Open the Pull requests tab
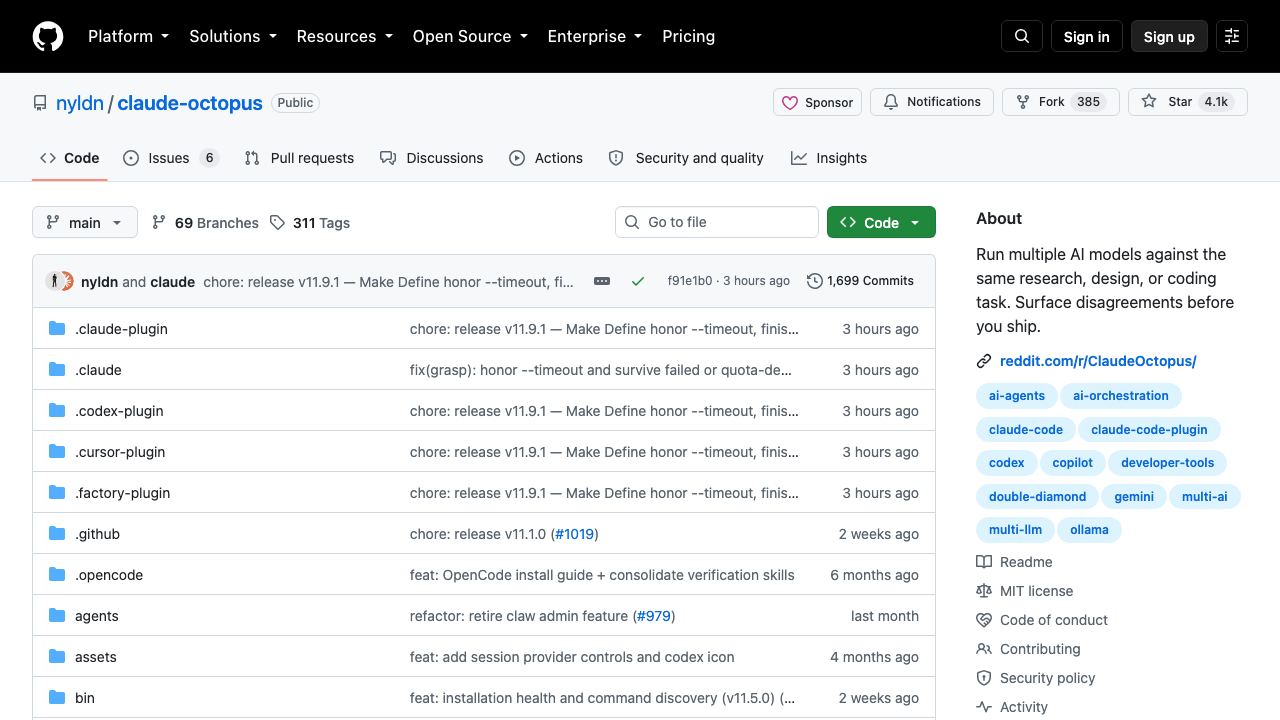The width and height of the screenshot is (1280, 720). (x=299, y=158)
